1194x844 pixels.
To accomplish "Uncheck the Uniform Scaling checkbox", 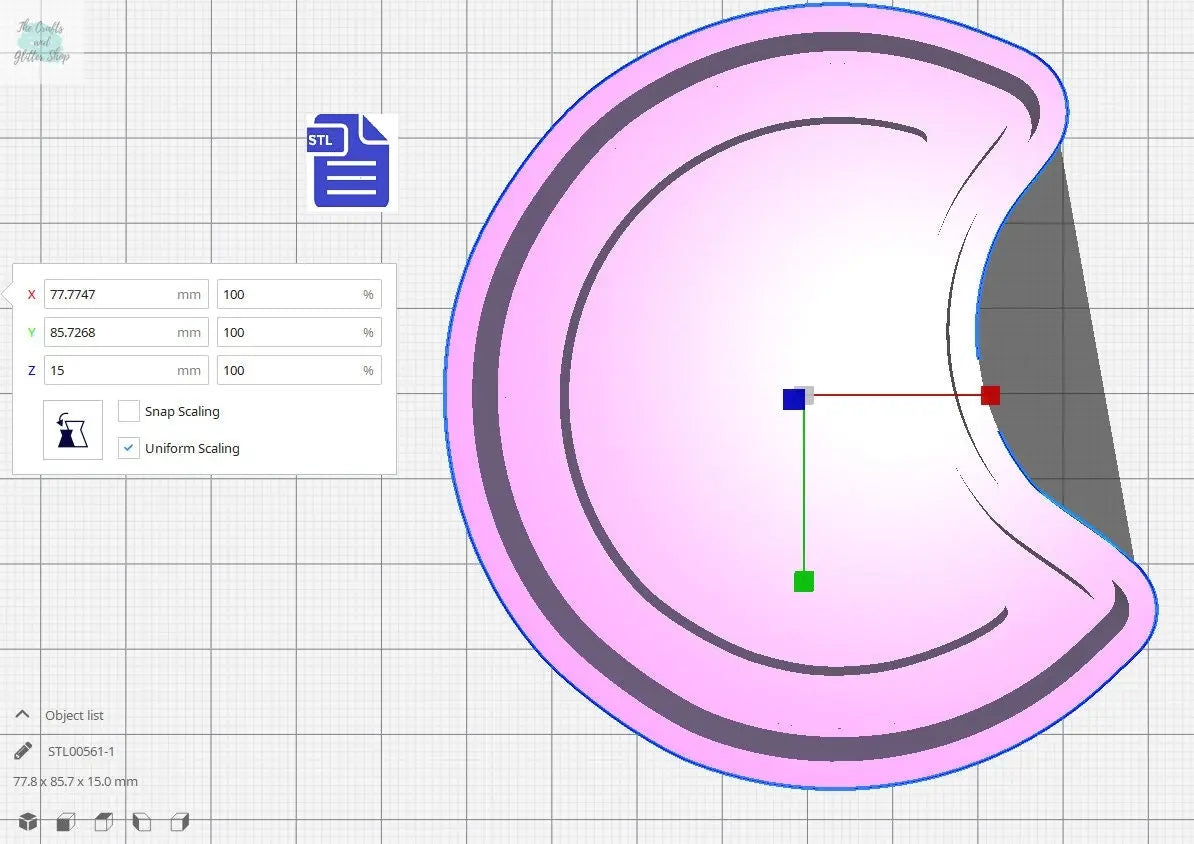I will pyautogui.click(x=128, y=448).
